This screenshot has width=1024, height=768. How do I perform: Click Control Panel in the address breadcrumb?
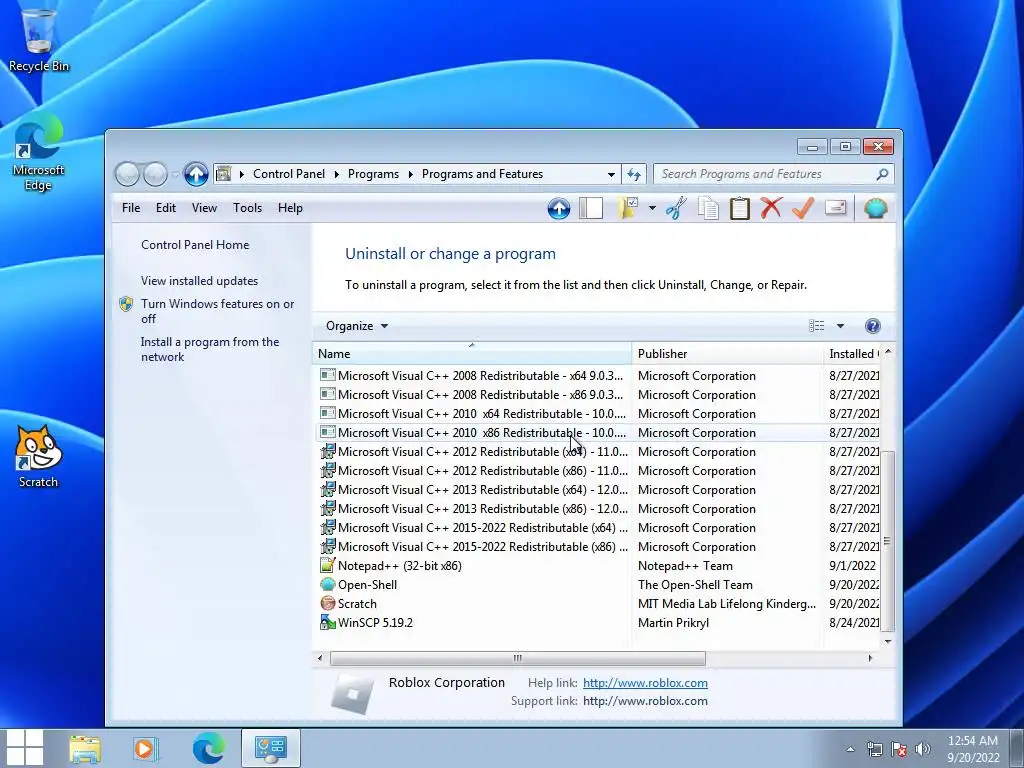289,174
